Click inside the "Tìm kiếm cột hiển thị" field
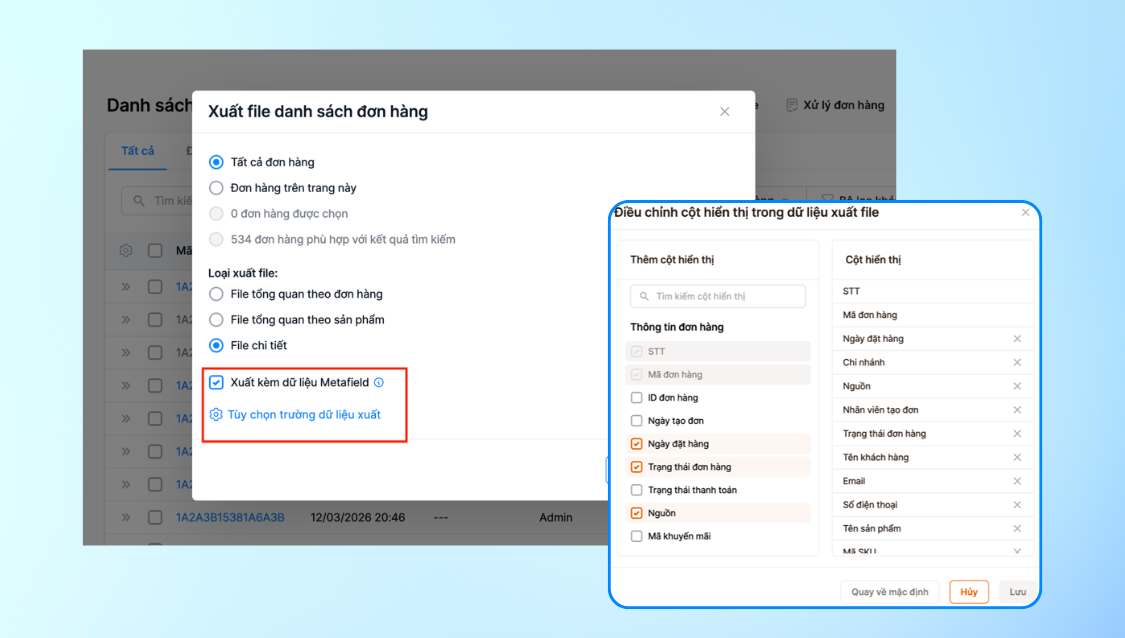This screenshot has width=1125, height=638. (717, 296)
